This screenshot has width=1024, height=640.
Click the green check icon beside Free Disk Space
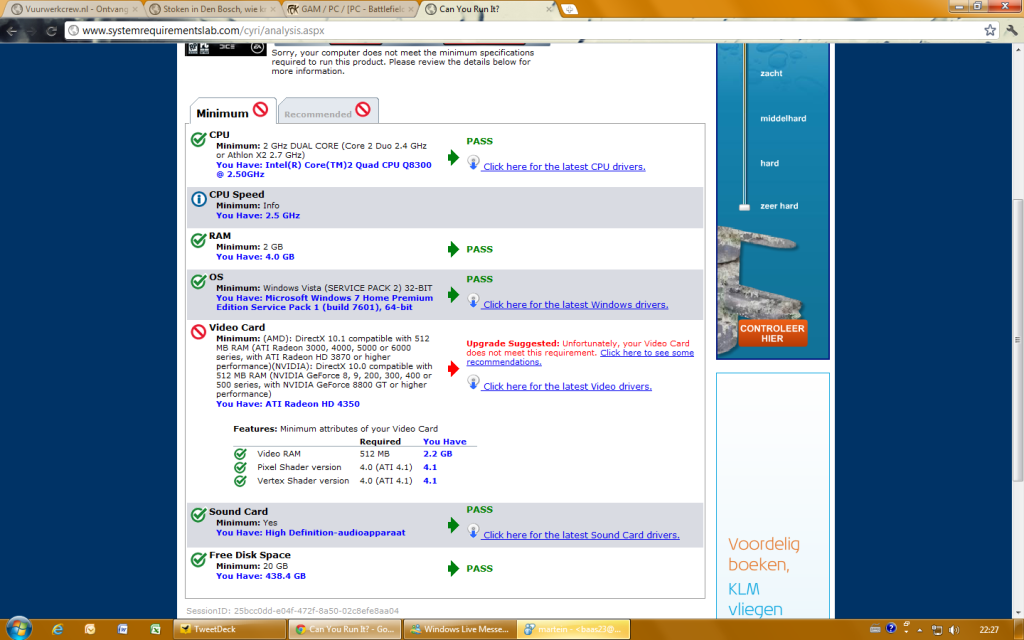point(199,560)
